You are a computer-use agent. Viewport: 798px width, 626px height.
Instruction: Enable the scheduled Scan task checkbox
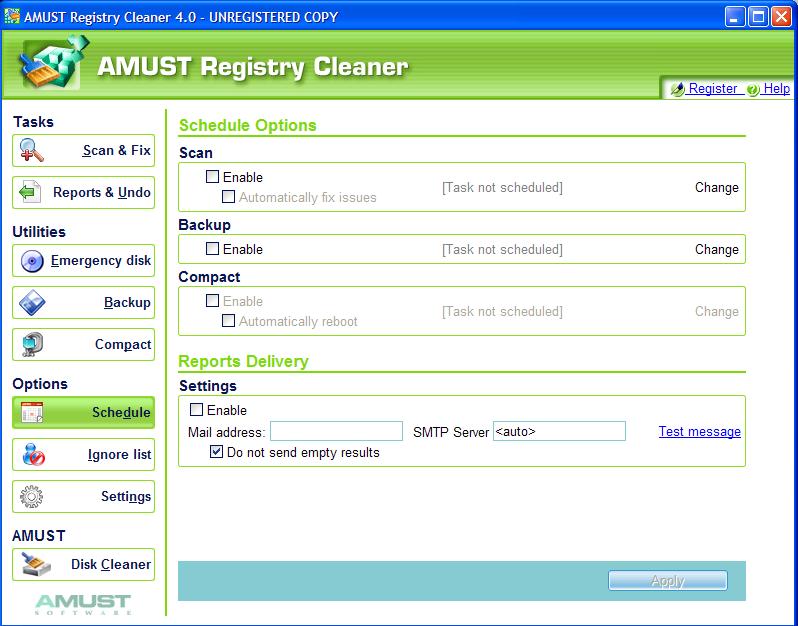pyautogui.click(x=212, y=177)
